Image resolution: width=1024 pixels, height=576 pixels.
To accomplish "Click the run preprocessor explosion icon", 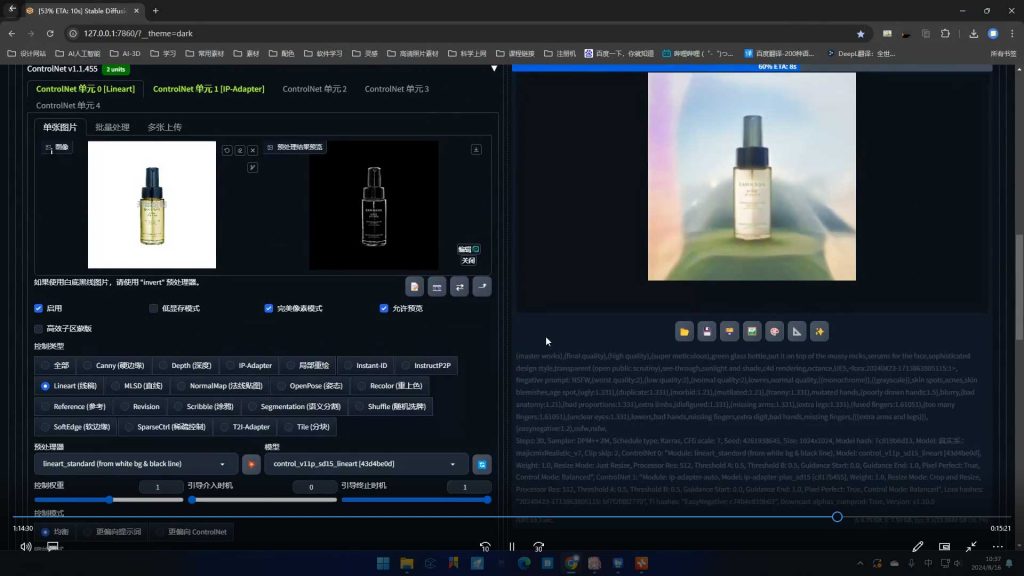I will [x=251, y=464].
